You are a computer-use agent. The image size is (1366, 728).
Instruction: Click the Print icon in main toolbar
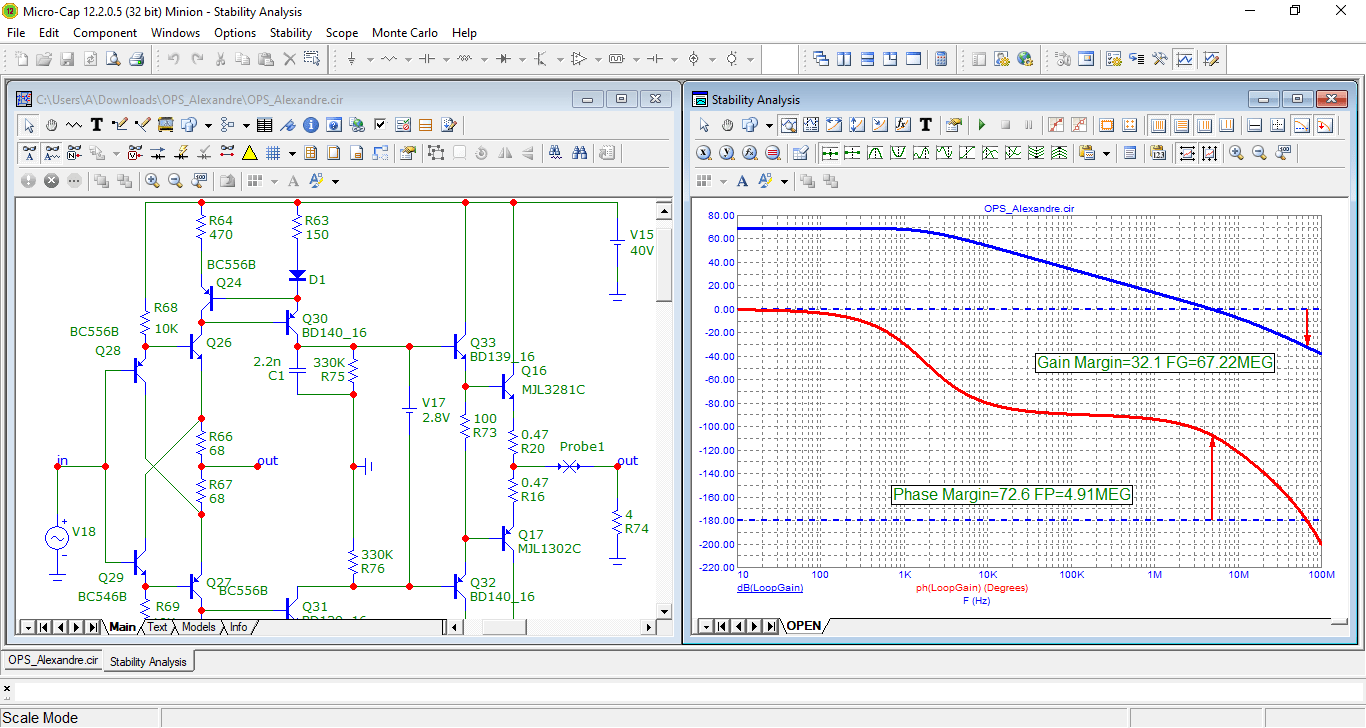137,59
